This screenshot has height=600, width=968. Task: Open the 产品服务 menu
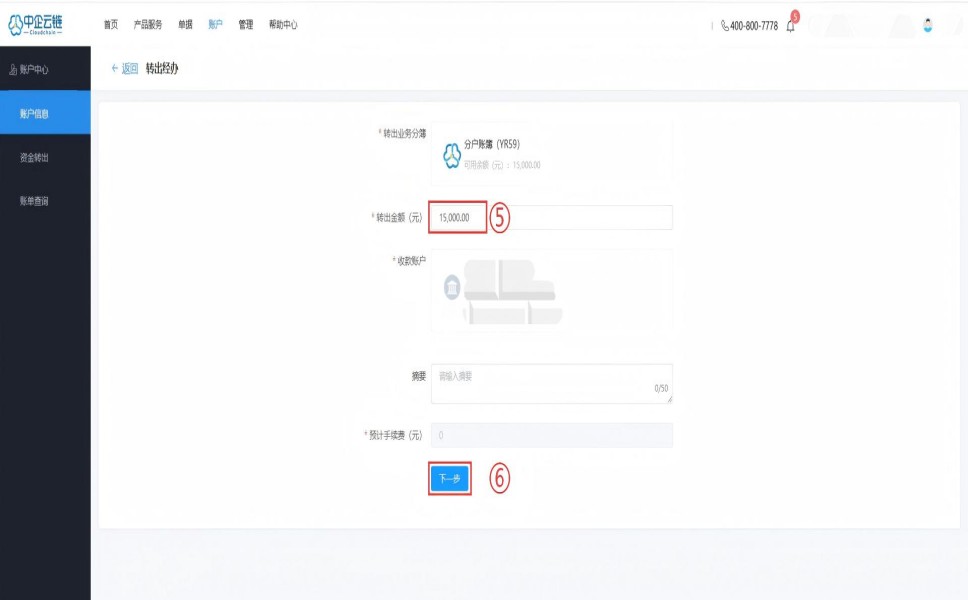[148, 25]
